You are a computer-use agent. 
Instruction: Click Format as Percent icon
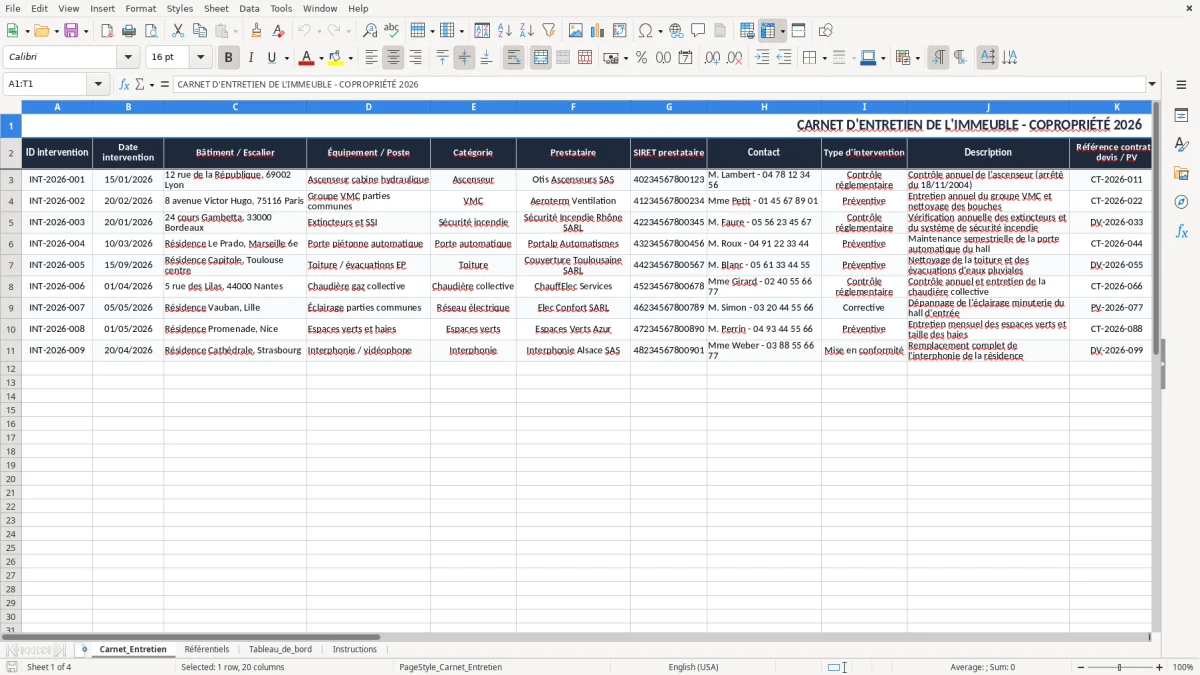pos(641,58)
